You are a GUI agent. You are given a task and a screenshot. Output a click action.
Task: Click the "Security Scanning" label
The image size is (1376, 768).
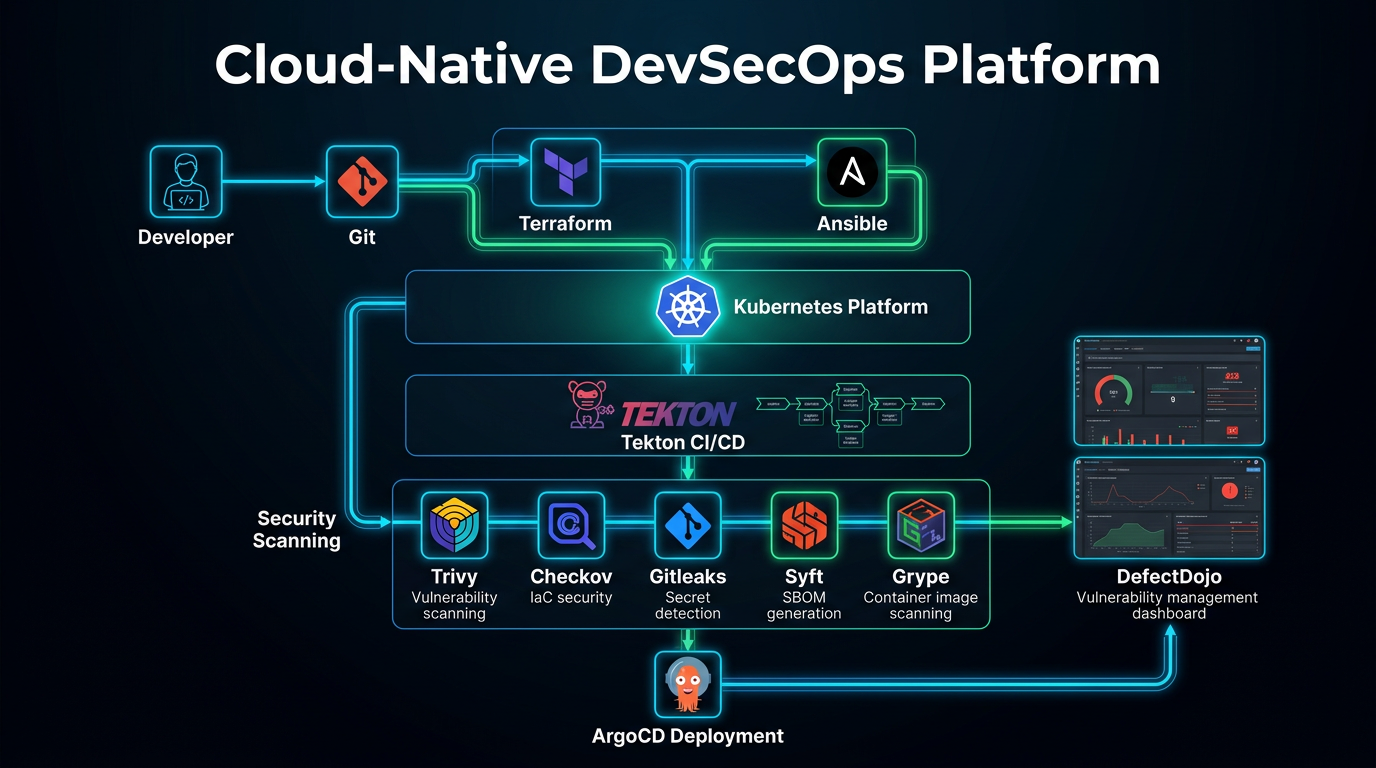click(x=296, y=530)
